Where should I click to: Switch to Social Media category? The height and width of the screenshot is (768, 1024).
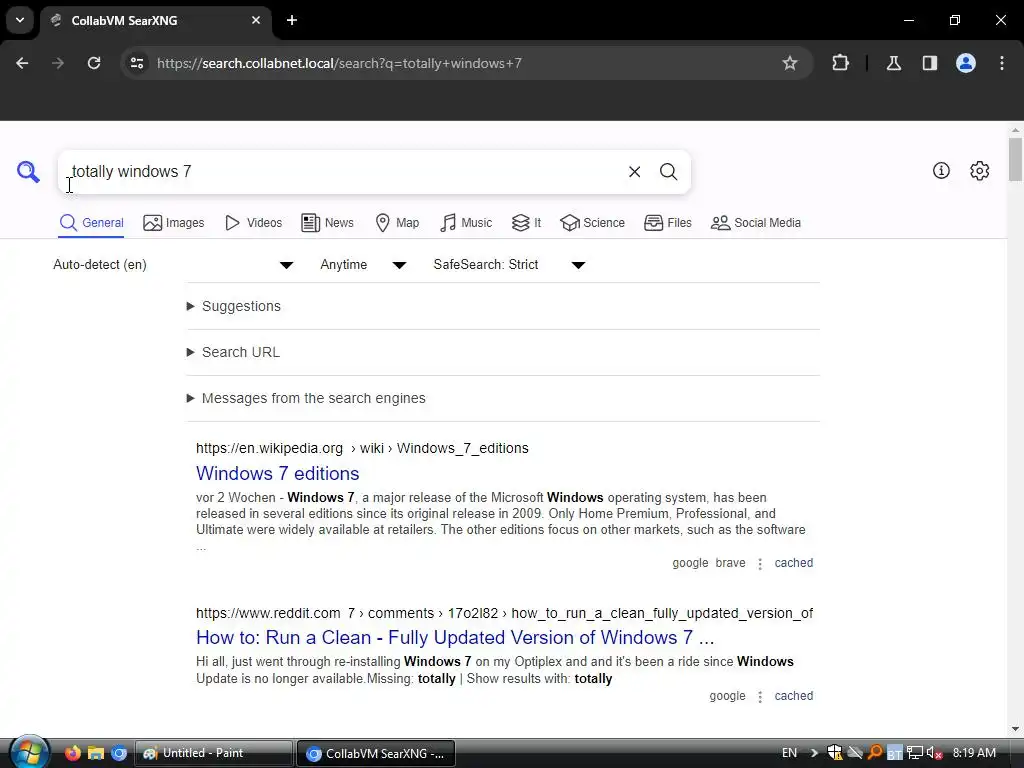pyautogui.click(x=756, y=223)
